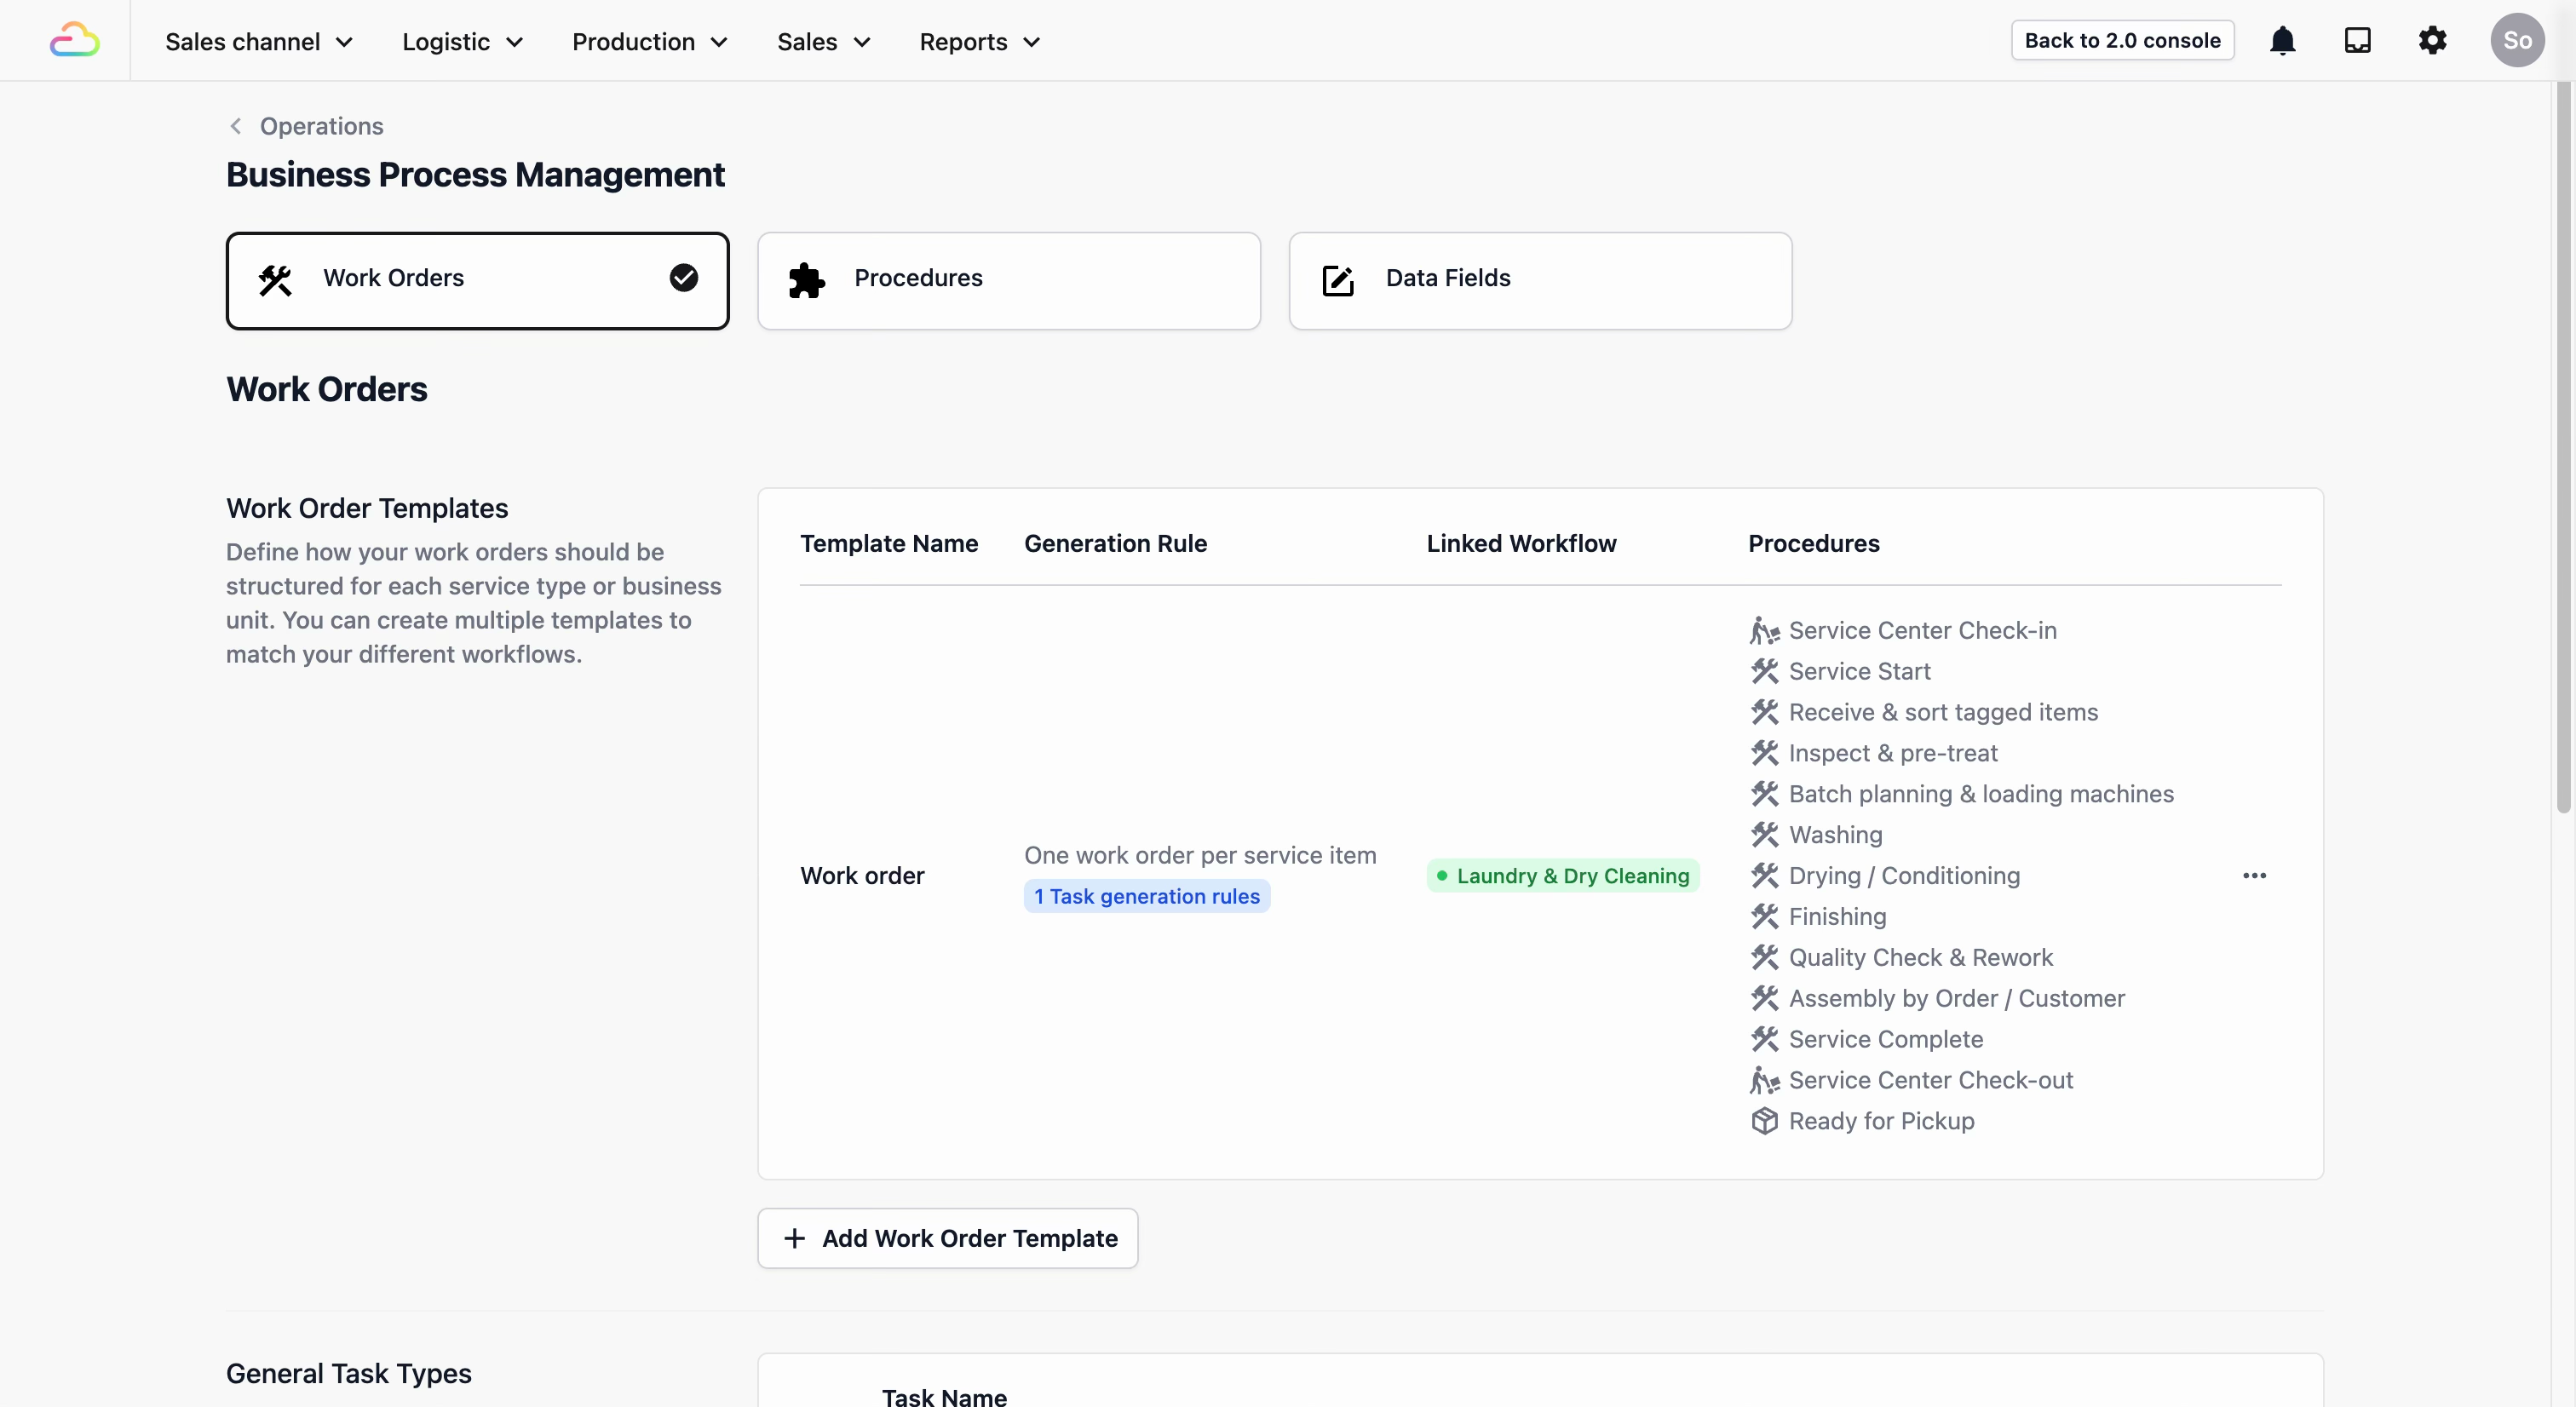Open the notifications bell

(2282, 41)
